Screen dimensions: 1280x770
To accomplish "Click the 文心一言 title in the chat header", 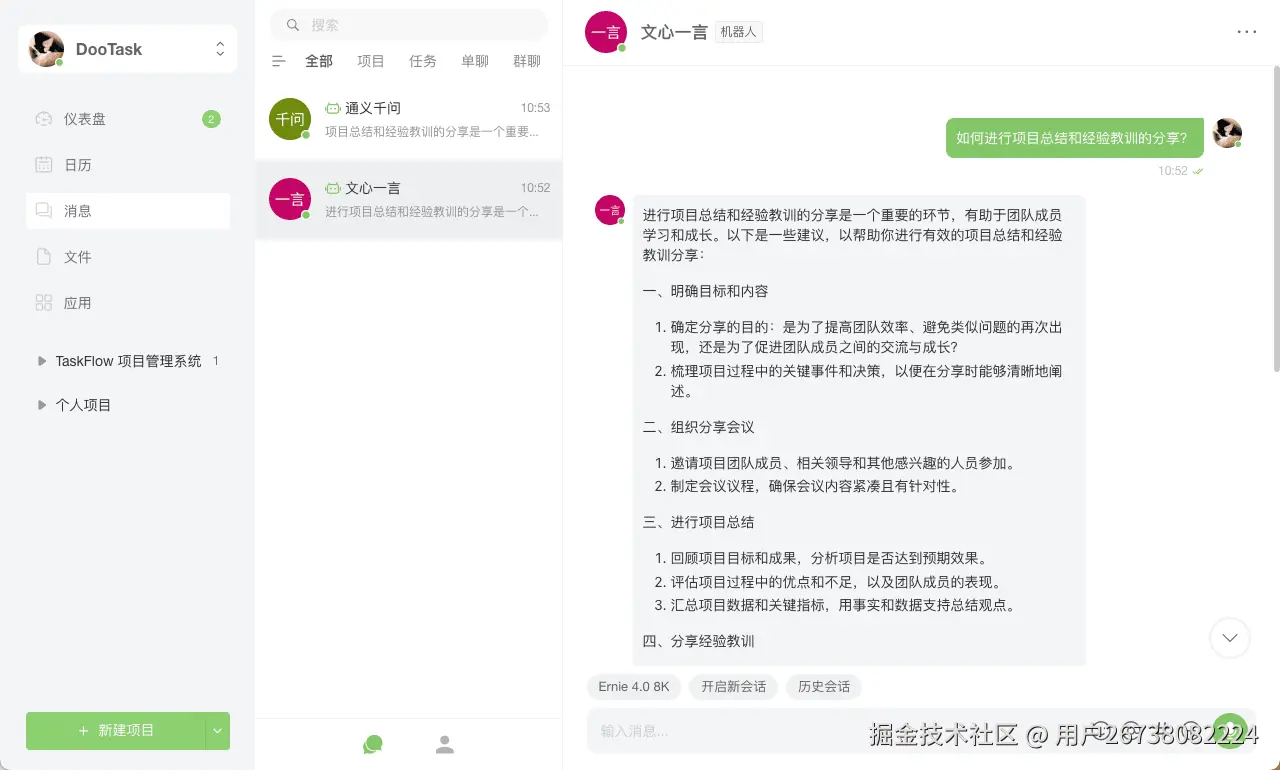I will (674, 32).
